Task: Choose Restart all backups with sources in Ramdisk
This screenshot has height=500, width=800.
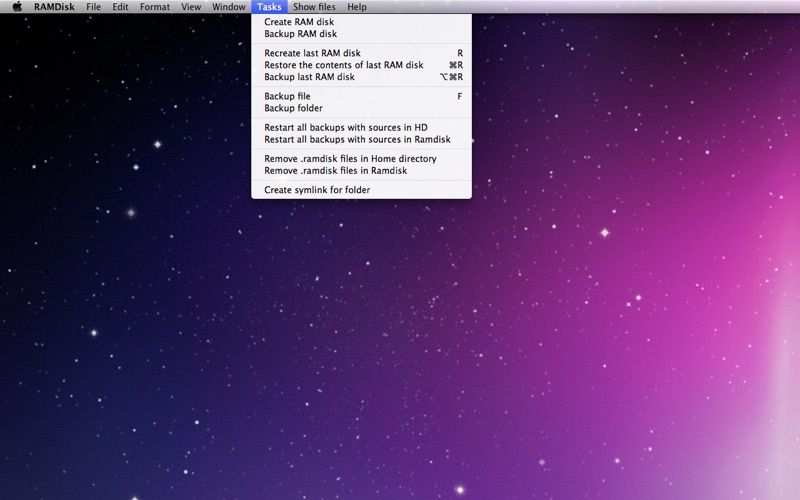Action: pyautogui.click(x=361, y=139)
